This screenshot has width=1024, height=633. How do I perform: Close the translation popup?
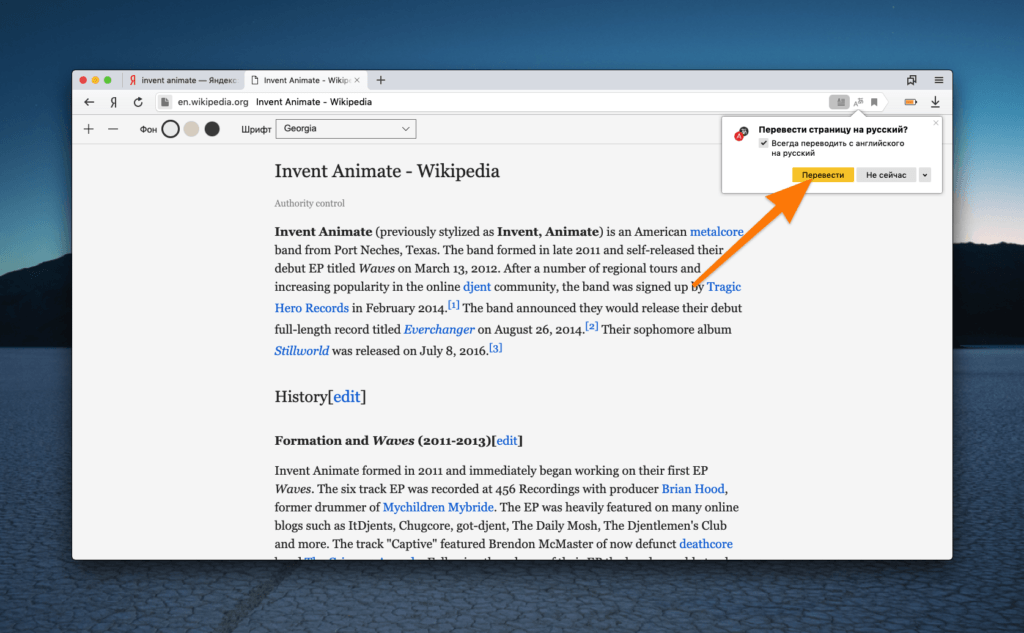pyautogui.click(x=936, y=123)
